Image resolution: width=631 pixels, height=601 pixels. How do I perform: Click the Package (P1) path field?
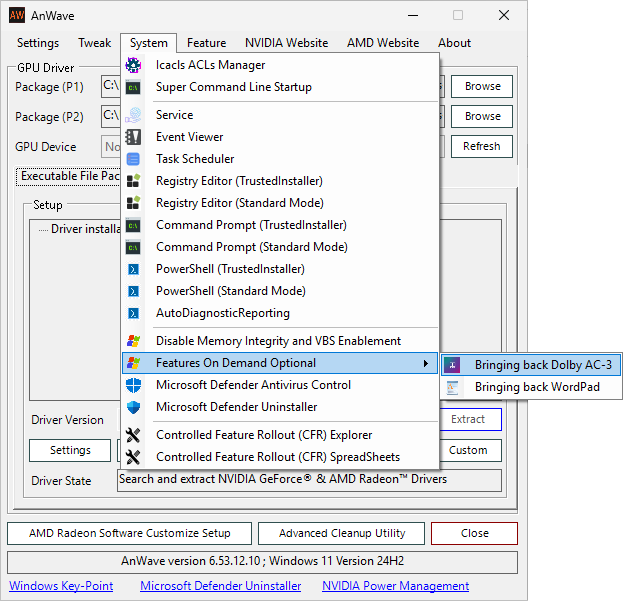[111, 86]
